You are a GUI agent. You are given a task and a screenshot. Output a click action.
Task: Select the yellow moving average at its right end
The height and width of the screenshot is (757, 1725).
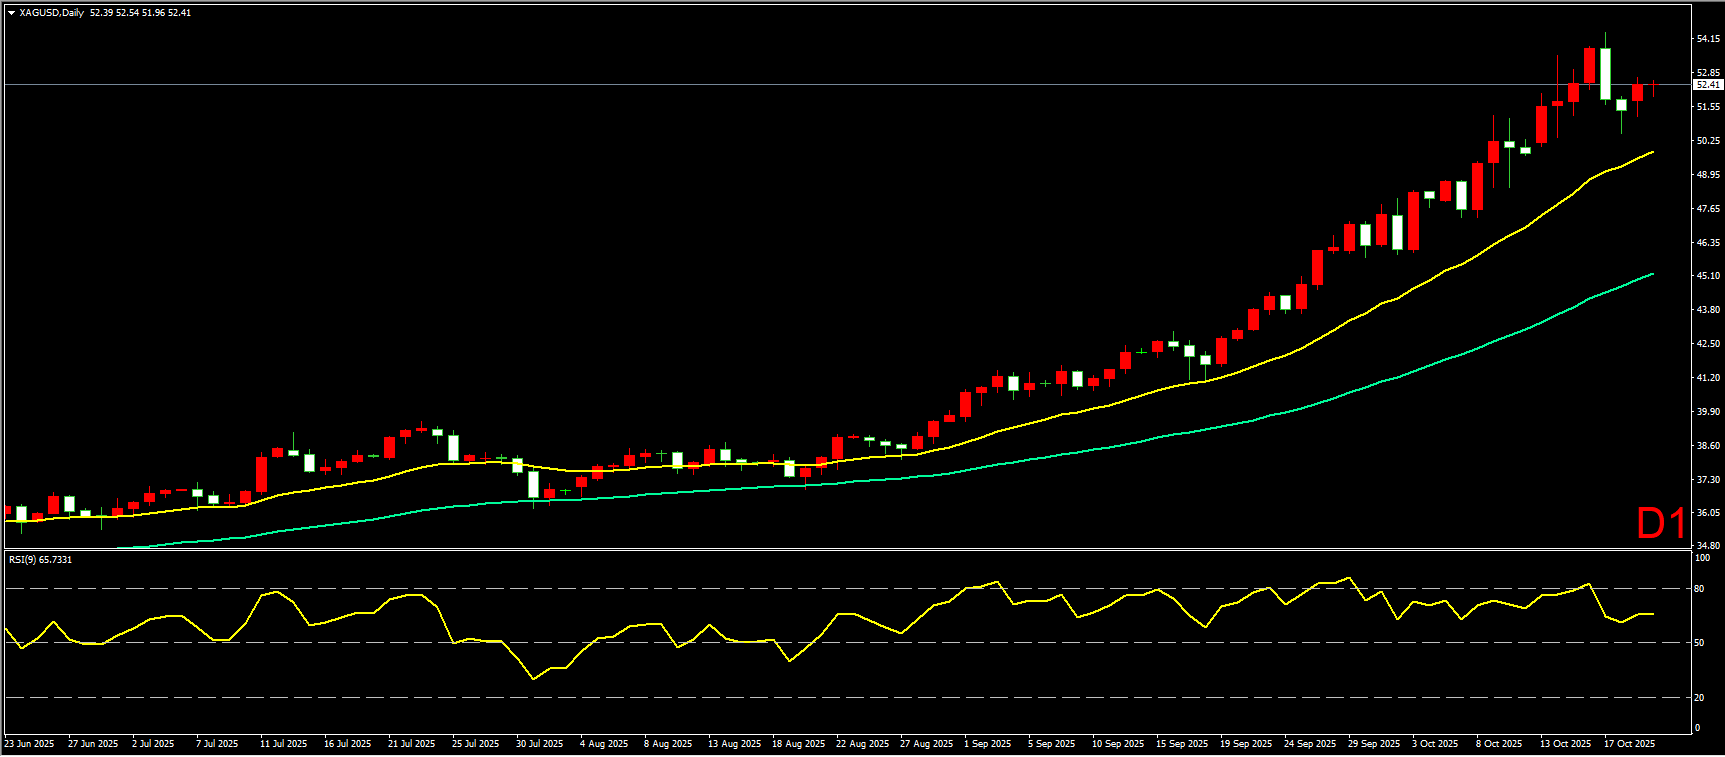coord(1650,153)
